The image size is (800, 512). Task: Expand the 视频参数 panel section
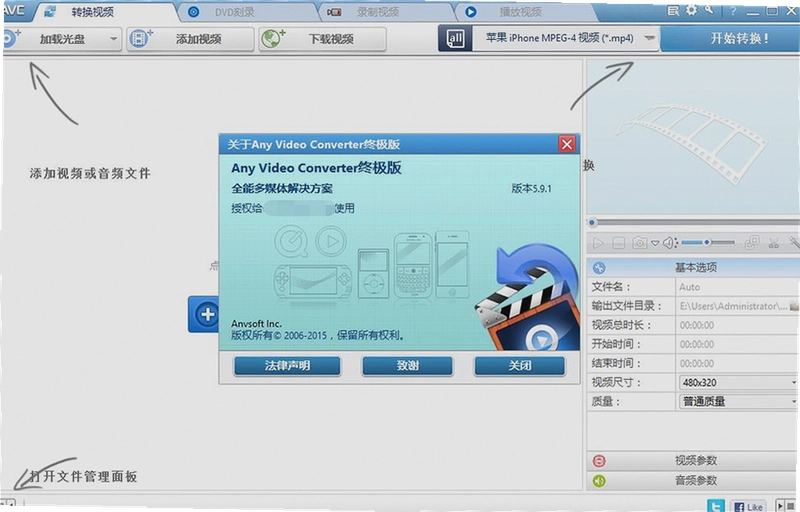point(693,460)
